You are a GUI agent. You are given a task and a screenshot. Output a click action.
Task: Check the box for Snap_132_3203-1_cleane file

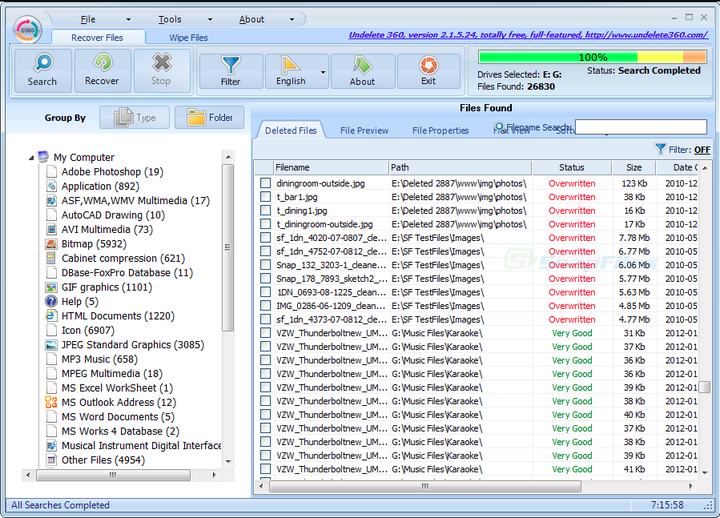[x=265, y=265]
